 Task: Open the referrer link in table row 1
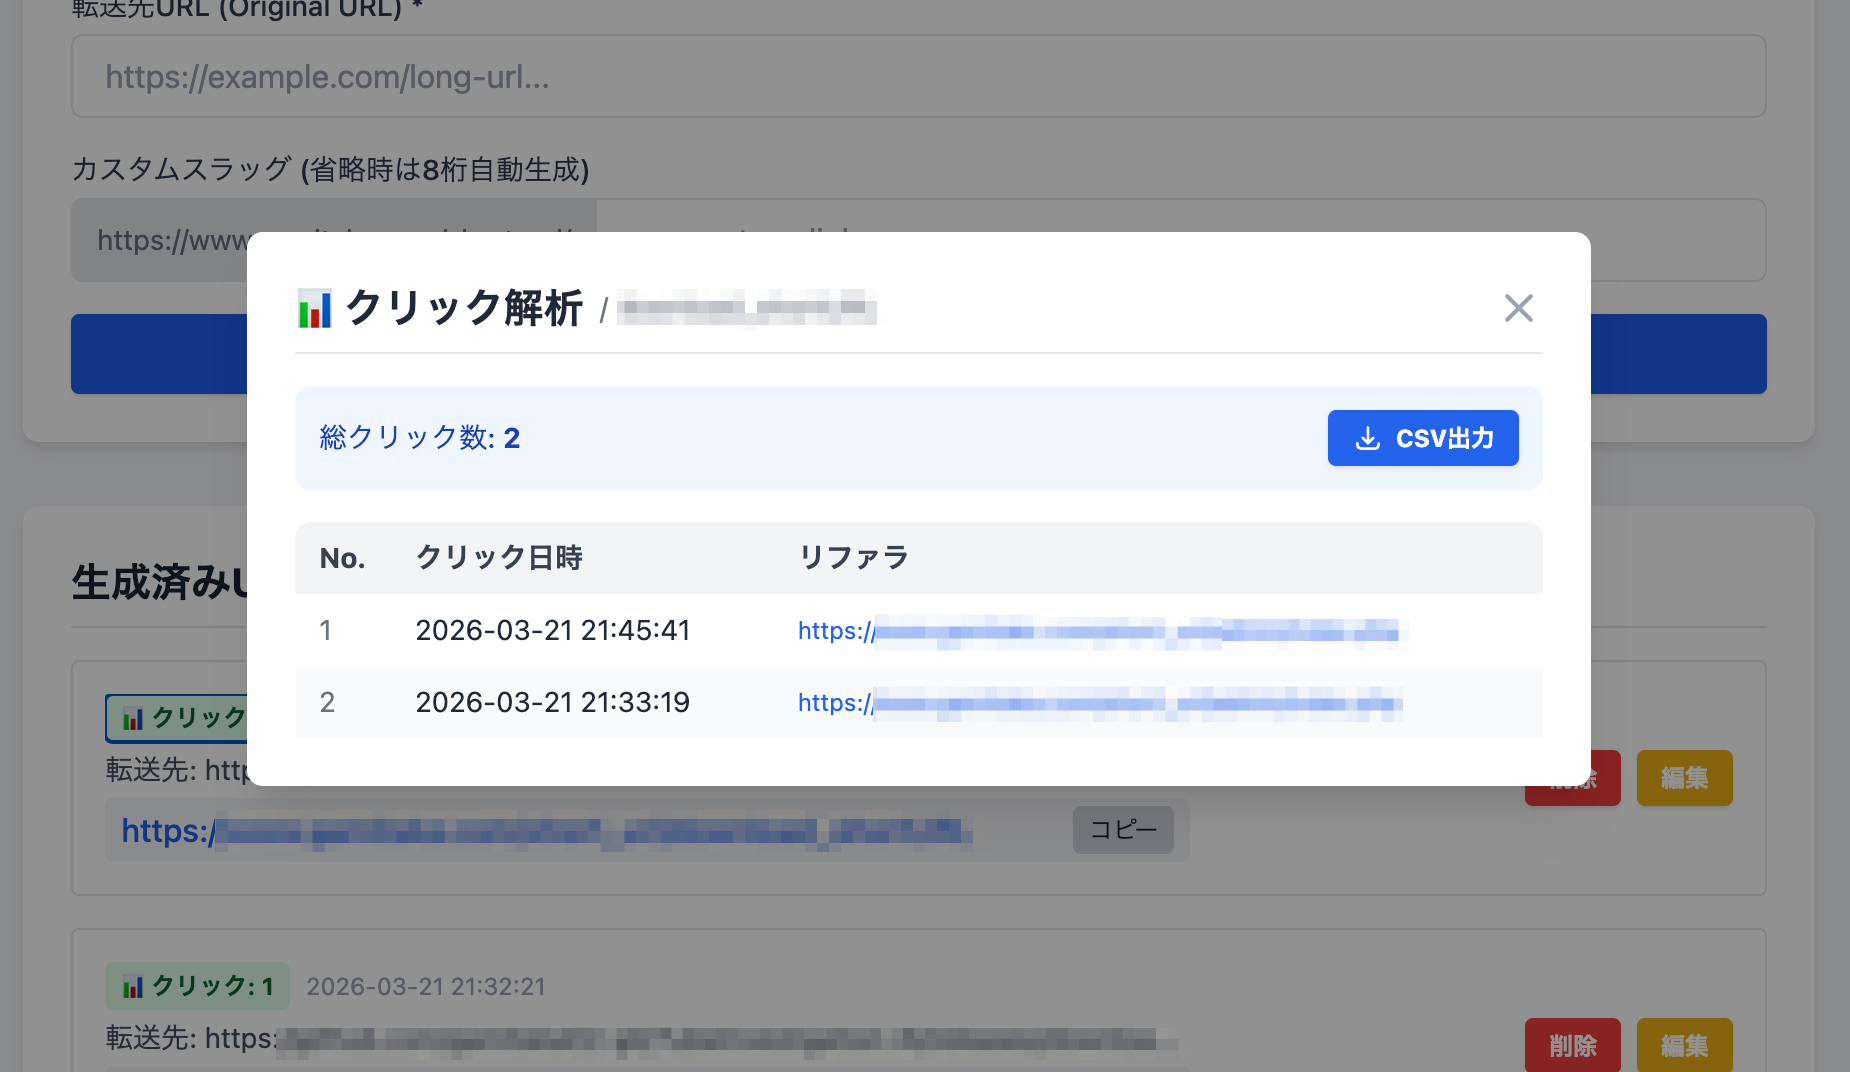1100,631
